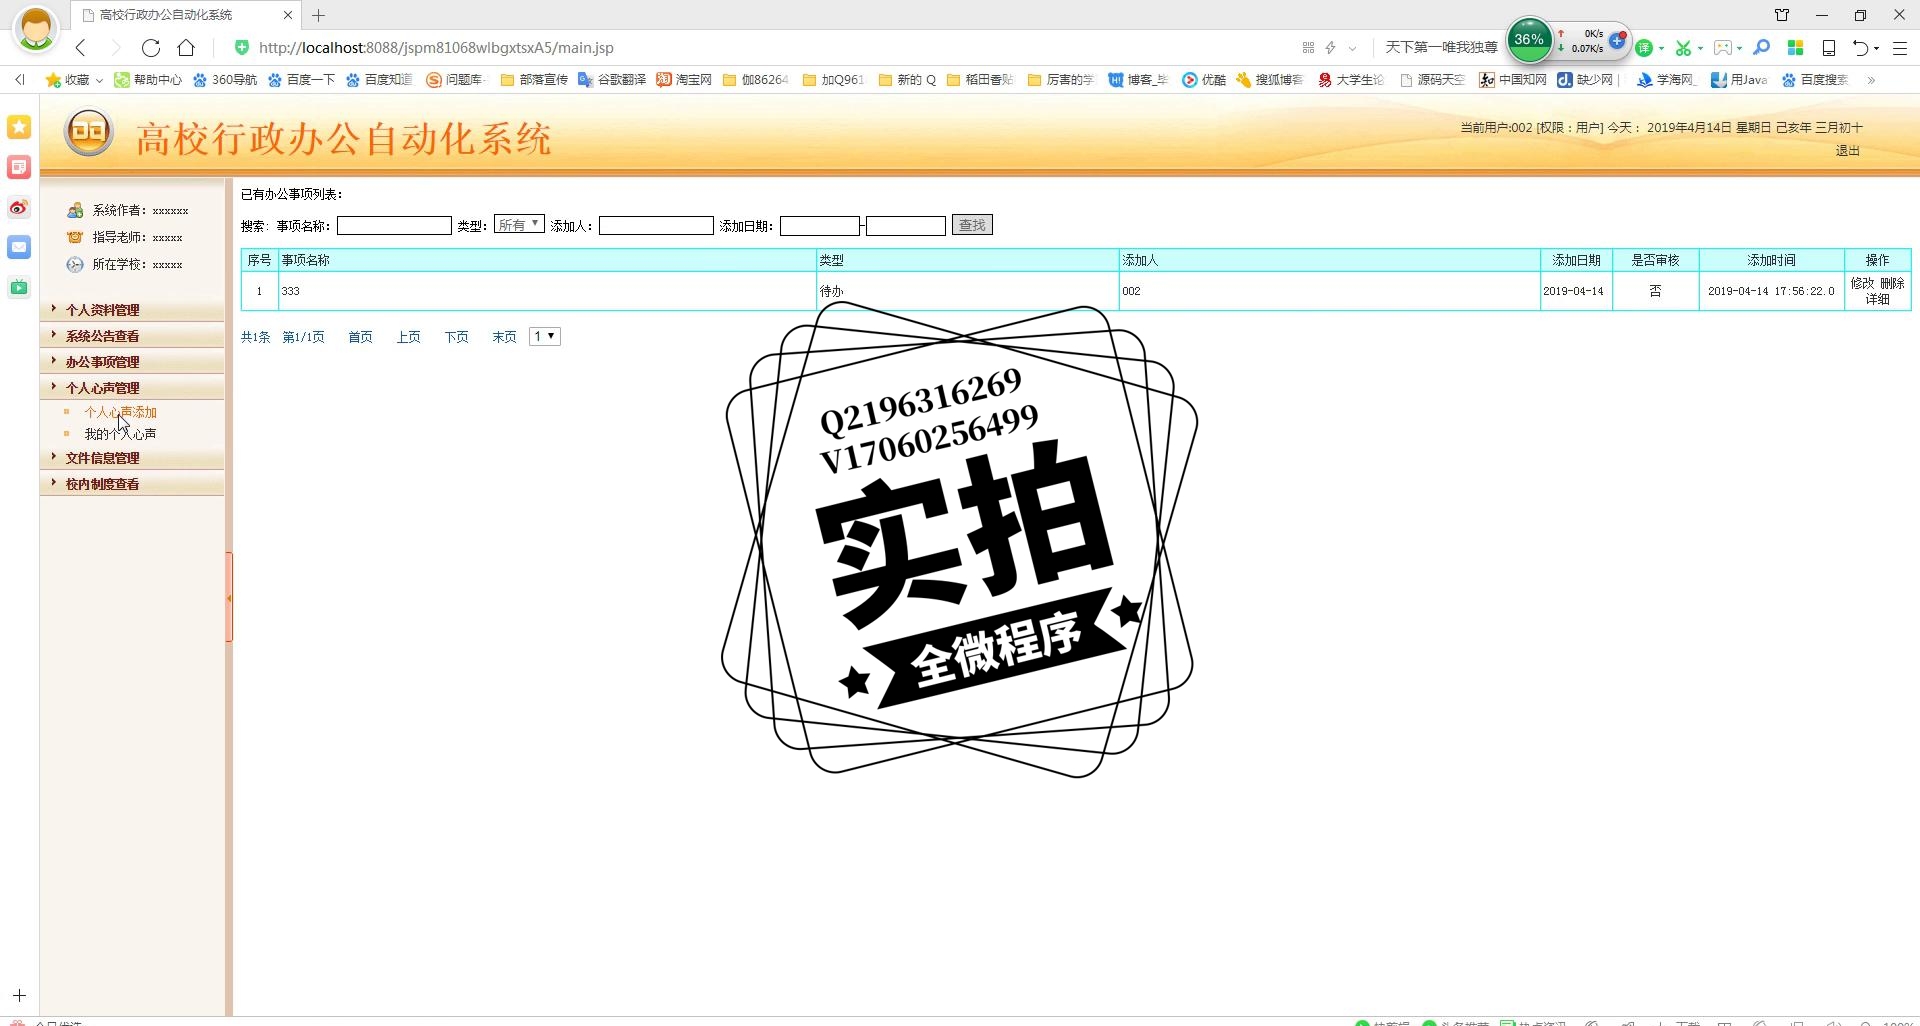
Task: Click the sidebar add plus icon
Action: click(19, 995)
